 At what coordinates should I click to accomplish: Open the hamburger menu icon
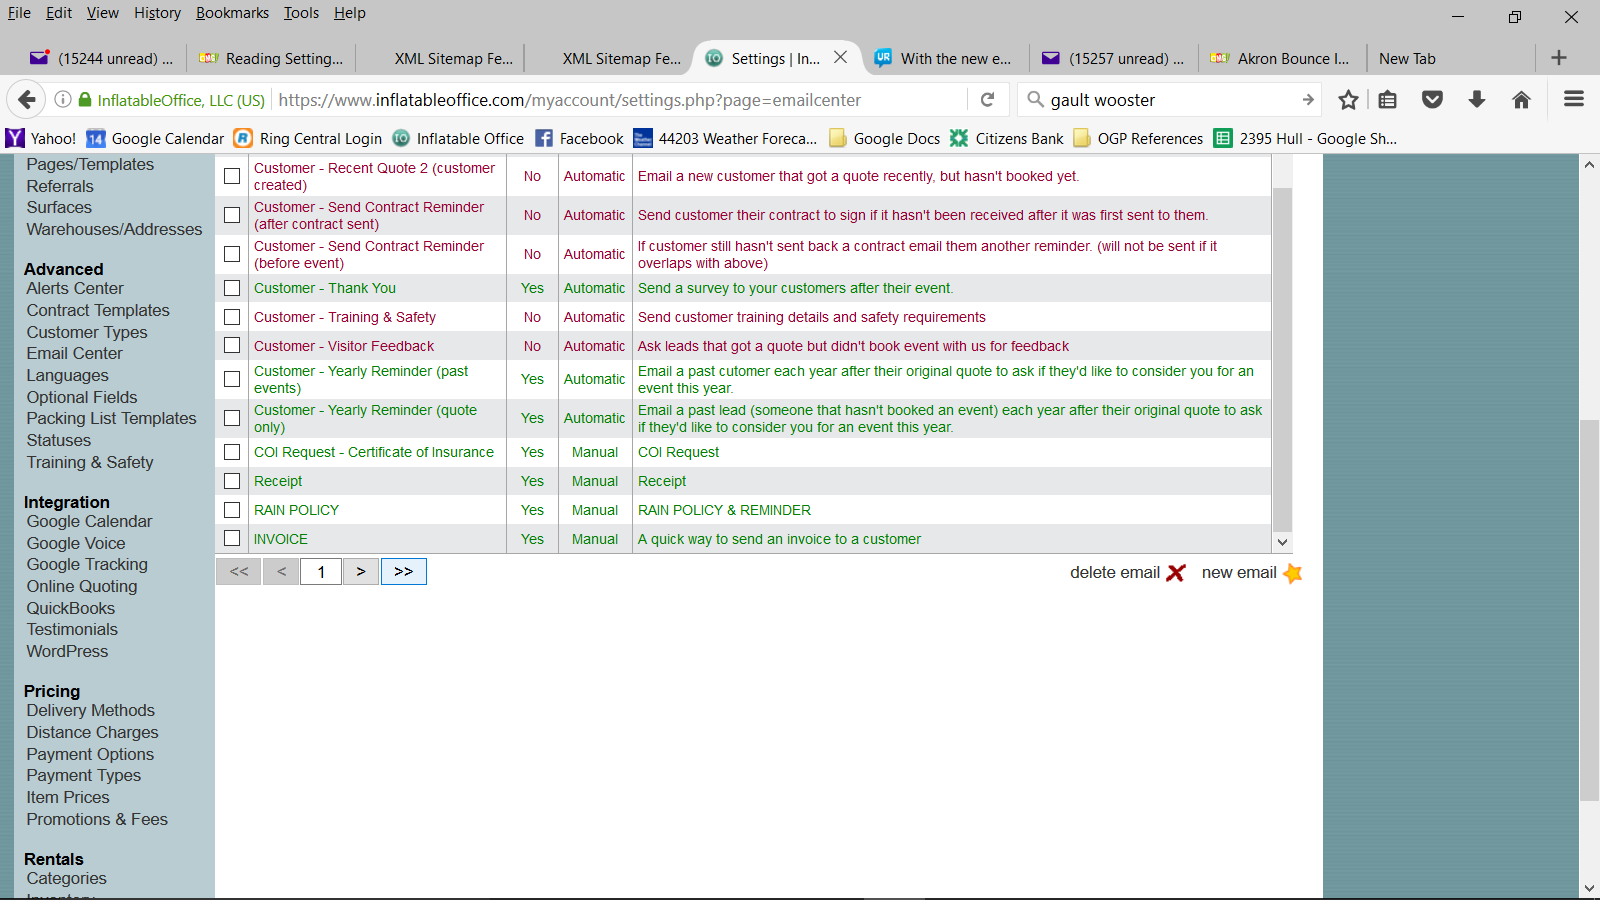tap(1573, 99)
